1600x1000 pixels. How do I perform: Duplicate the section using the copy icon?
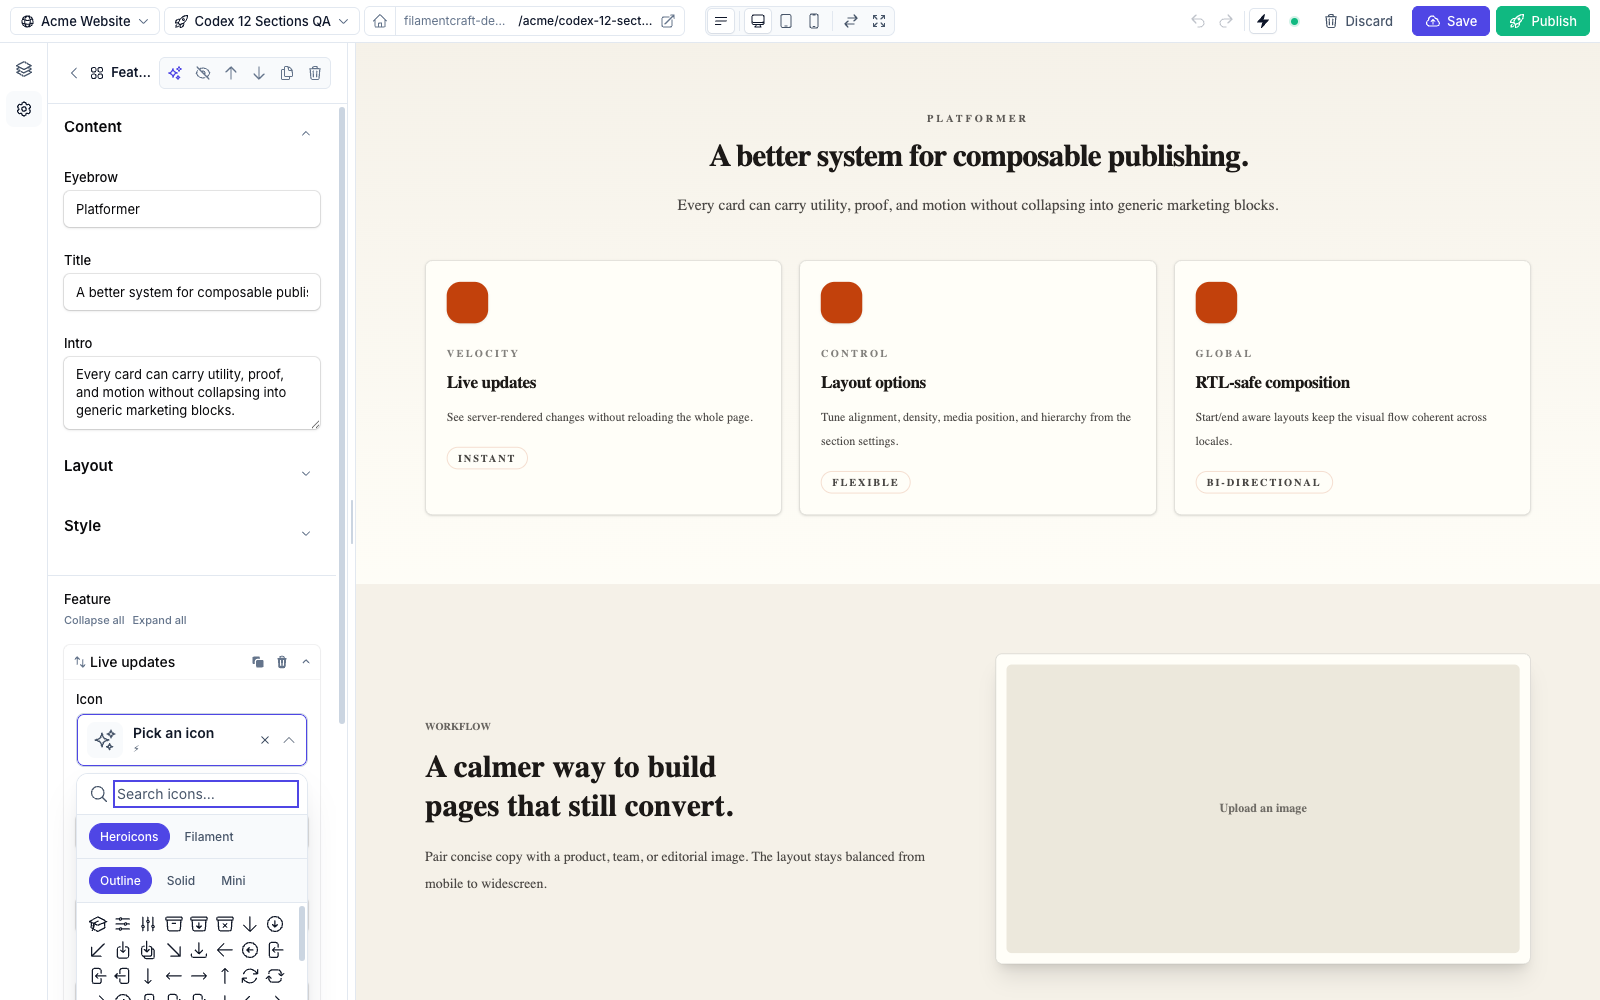(287, 73)
